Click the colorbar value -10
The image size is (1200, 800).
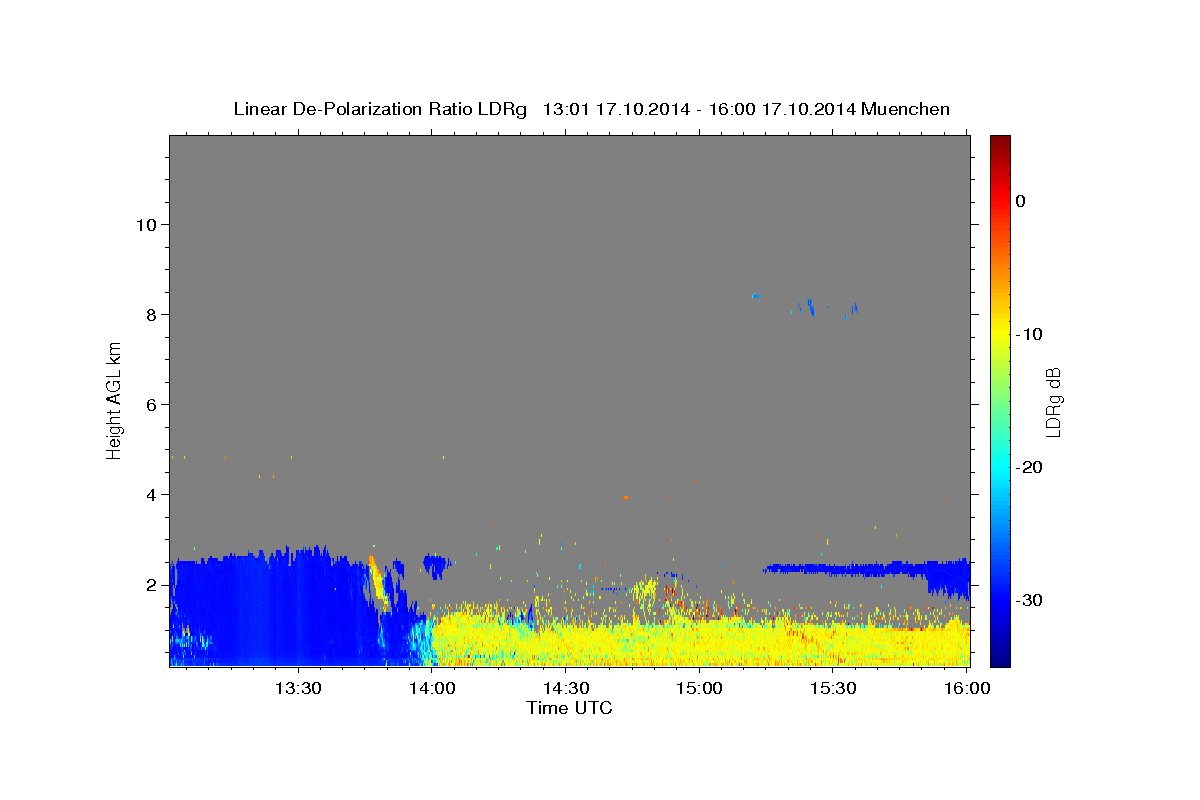1029,334
